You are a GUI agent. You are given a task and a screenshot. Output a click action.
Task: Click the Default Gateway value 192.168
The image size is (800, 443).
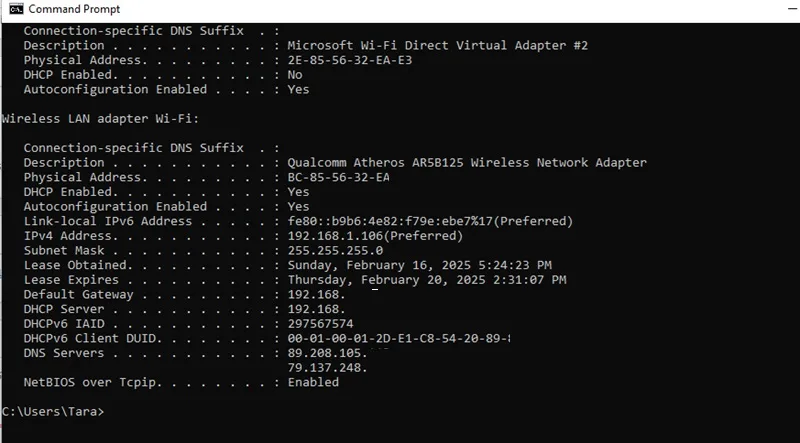click(316, 294)
